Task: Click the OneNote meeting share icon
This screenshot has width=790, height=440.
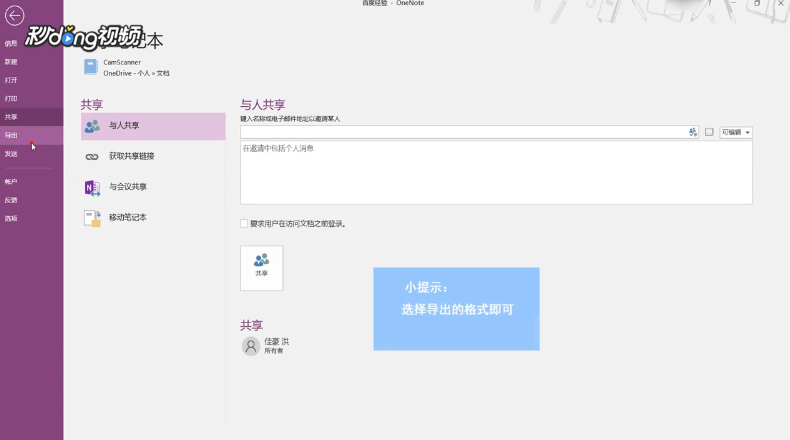Action: (92, 187)
